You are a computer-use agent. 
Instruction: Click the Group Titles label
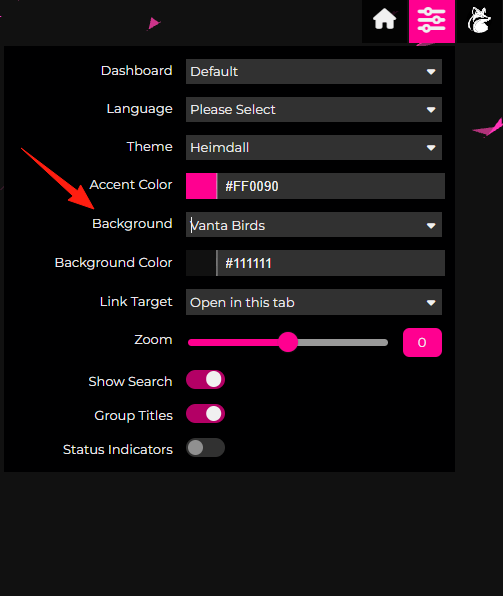click(133, 415)
